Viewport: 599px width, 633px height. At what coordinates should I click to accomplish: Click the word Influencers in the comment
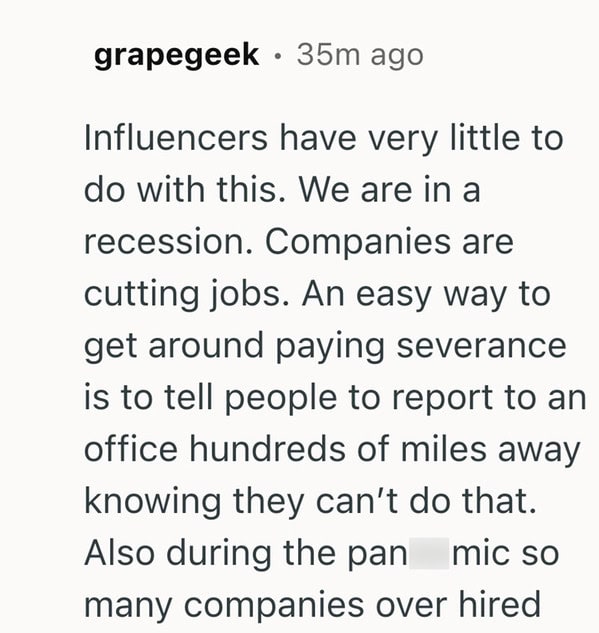(176, 138)
